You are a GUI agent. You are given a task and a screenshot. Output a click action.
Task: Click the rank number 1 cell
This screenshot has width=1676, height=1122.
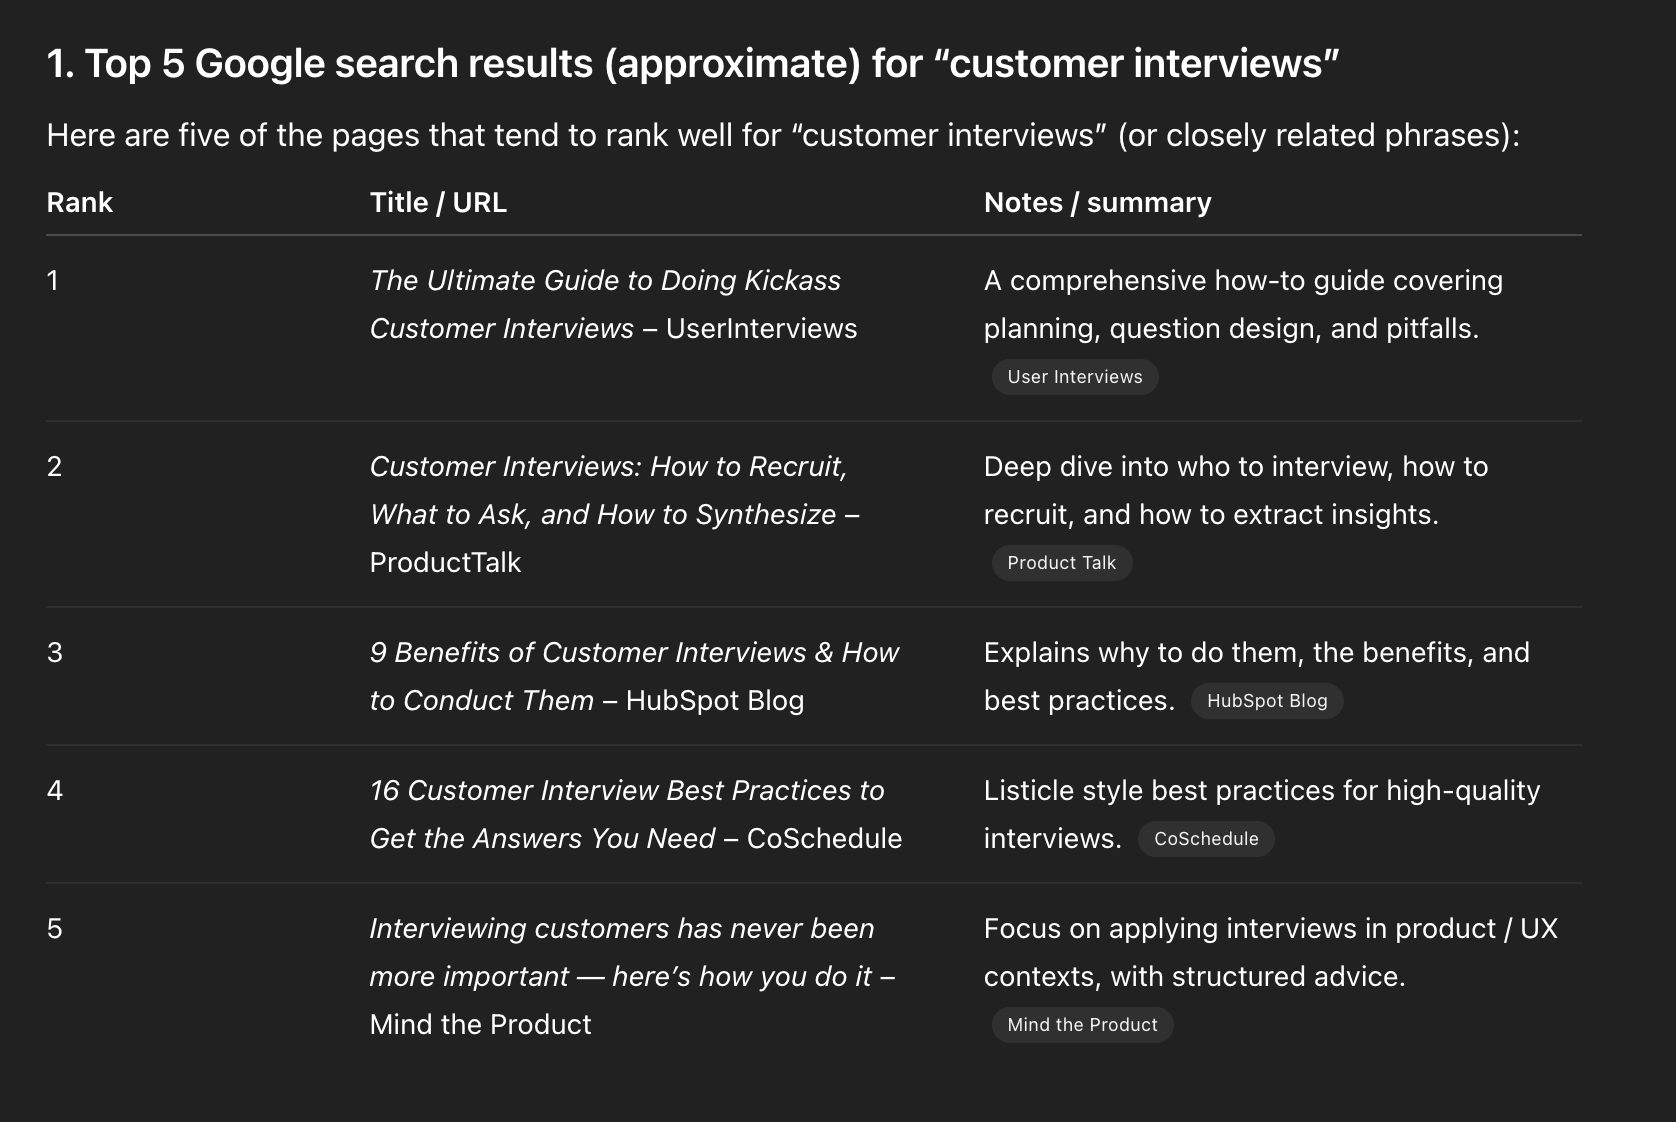53,281
